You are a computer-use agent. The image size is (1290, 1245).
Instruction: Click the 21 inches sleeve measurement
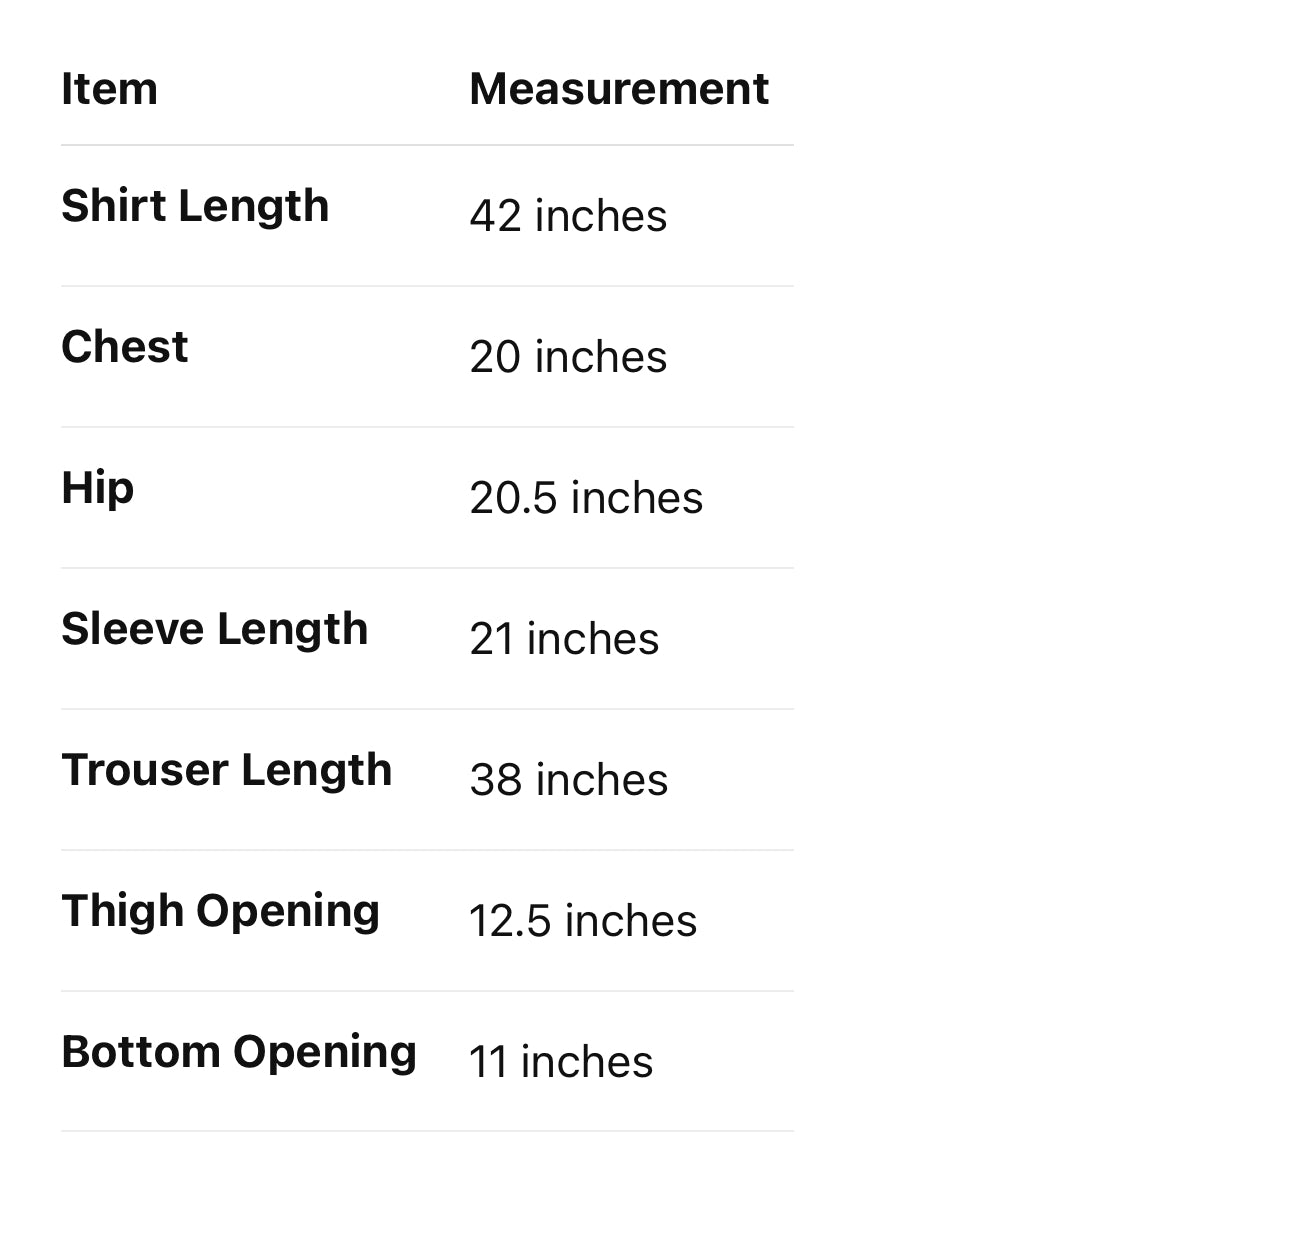[x=564, y=639]
